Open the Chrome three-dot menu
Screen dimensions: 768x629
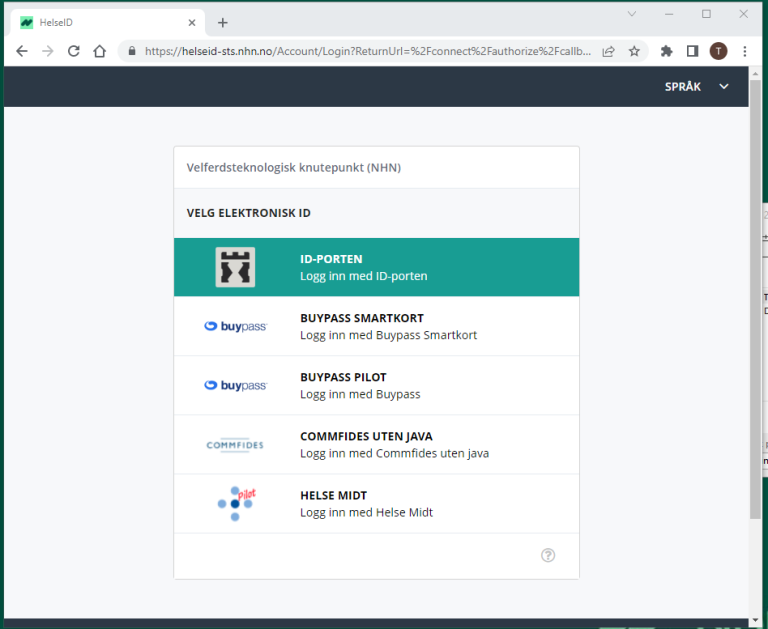[x=745, y=51]
